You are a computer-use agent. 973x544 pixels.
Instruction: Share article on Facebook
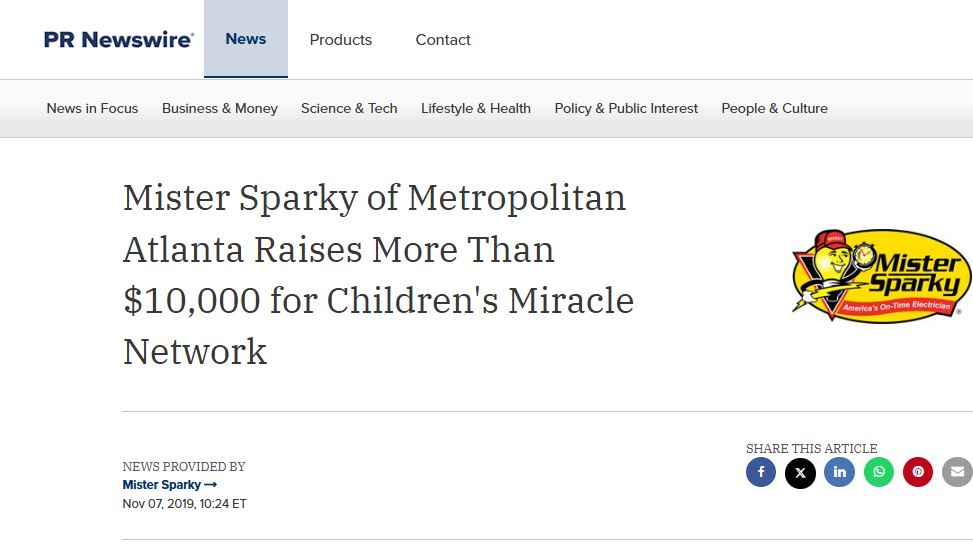point(761,472)
